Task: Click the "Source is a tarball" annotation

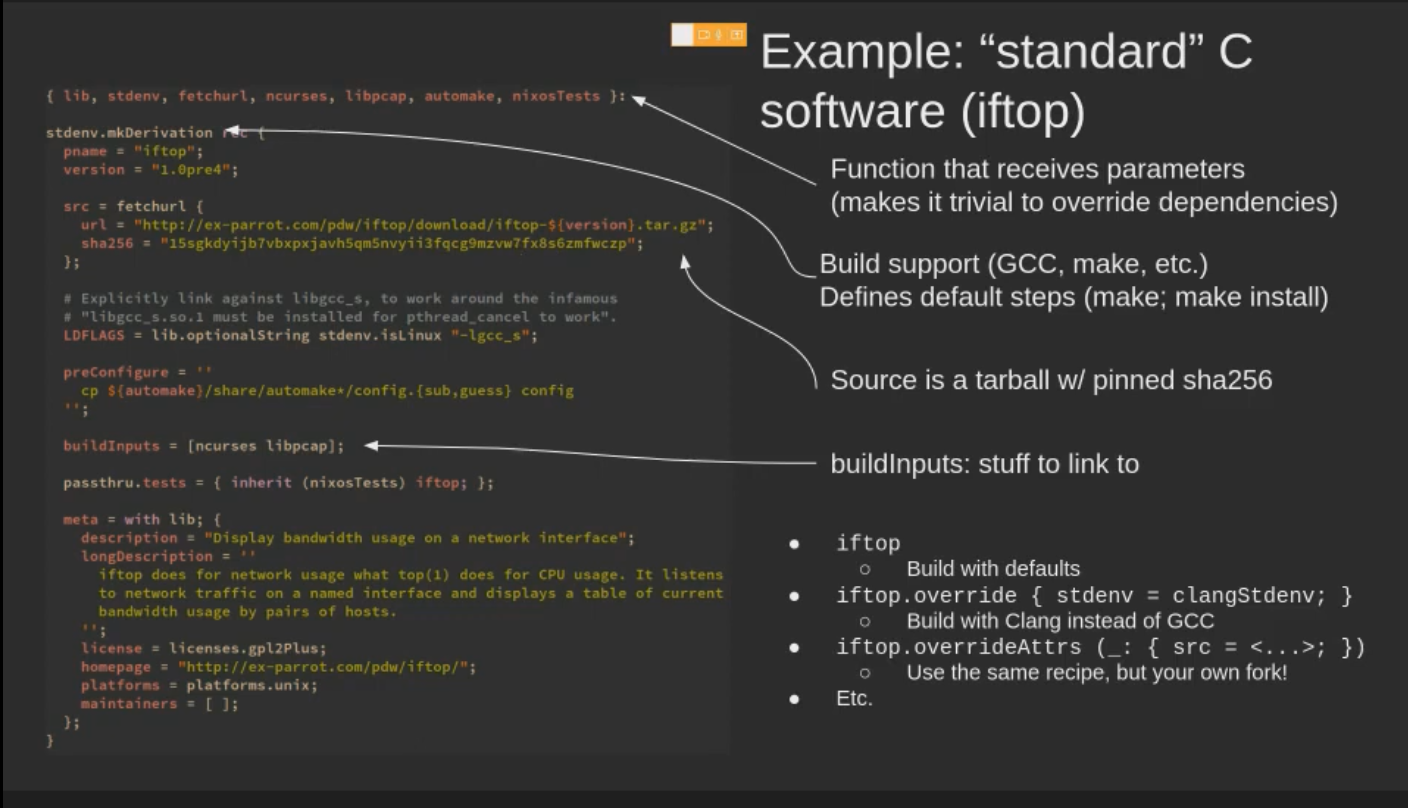Action: click(x=1051, y=380)
